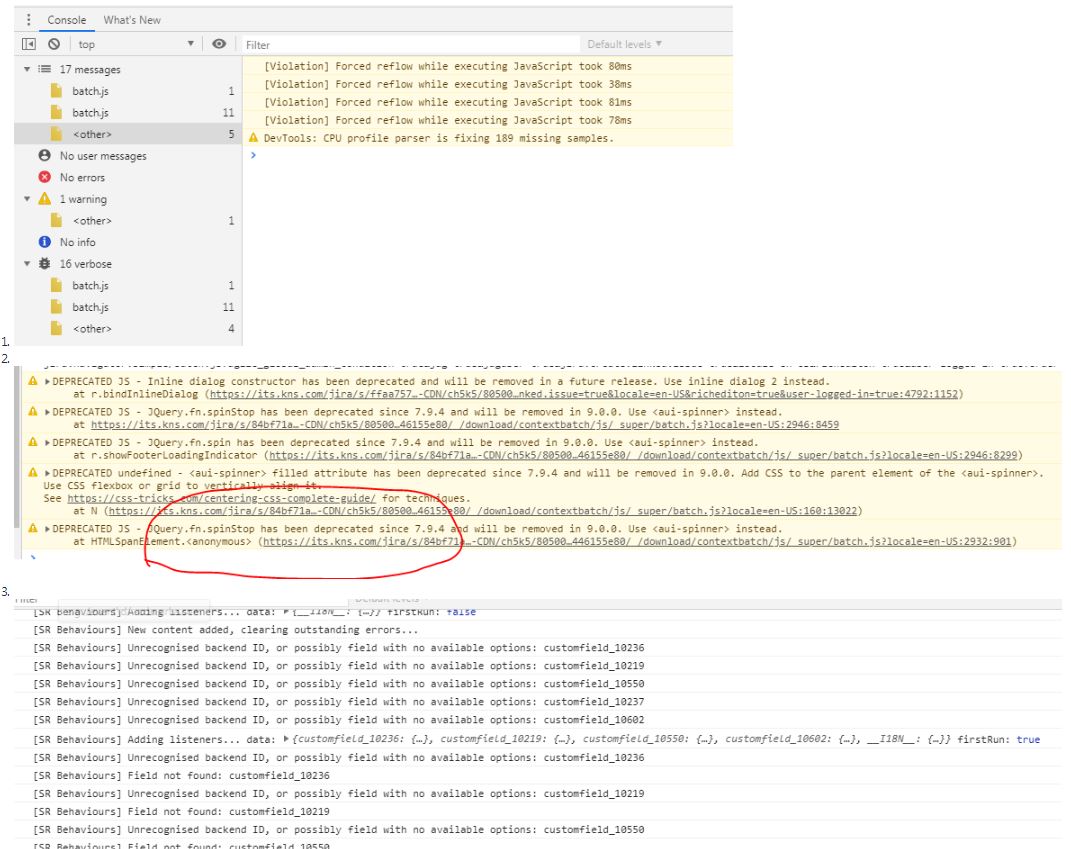Open the Default levels dropdown
The width and height of the screenshot is (1071, 849).
624,44
